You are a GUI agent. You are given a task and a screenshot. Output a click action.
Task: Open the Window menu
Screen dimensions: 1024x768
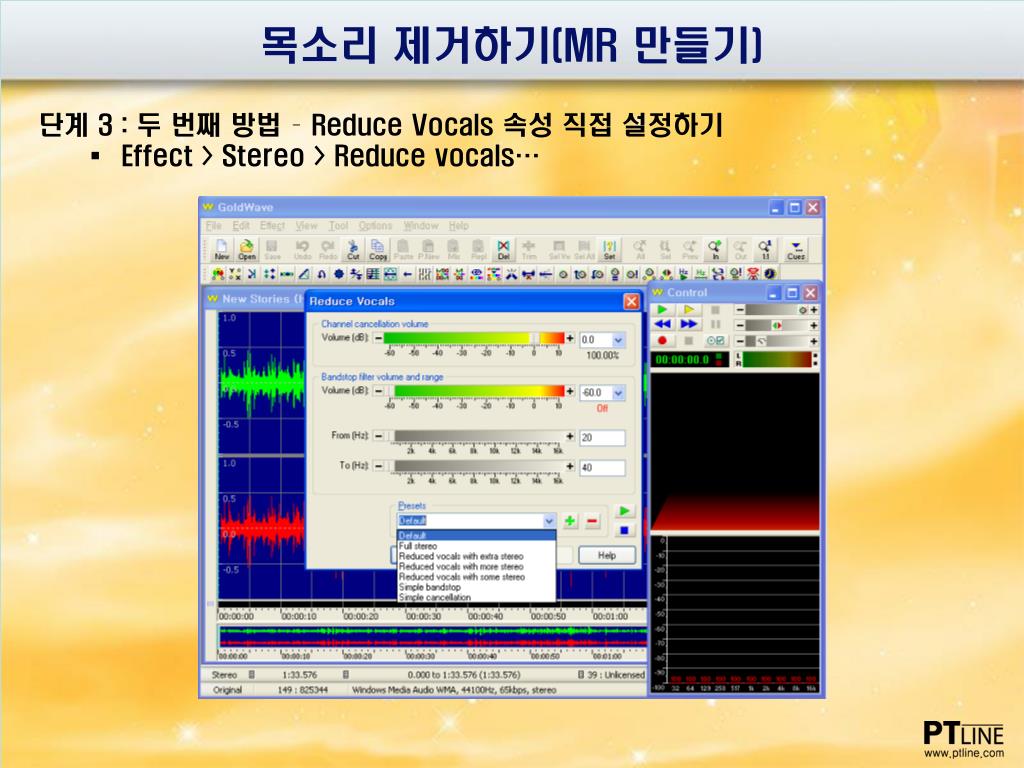click(421, 225)
